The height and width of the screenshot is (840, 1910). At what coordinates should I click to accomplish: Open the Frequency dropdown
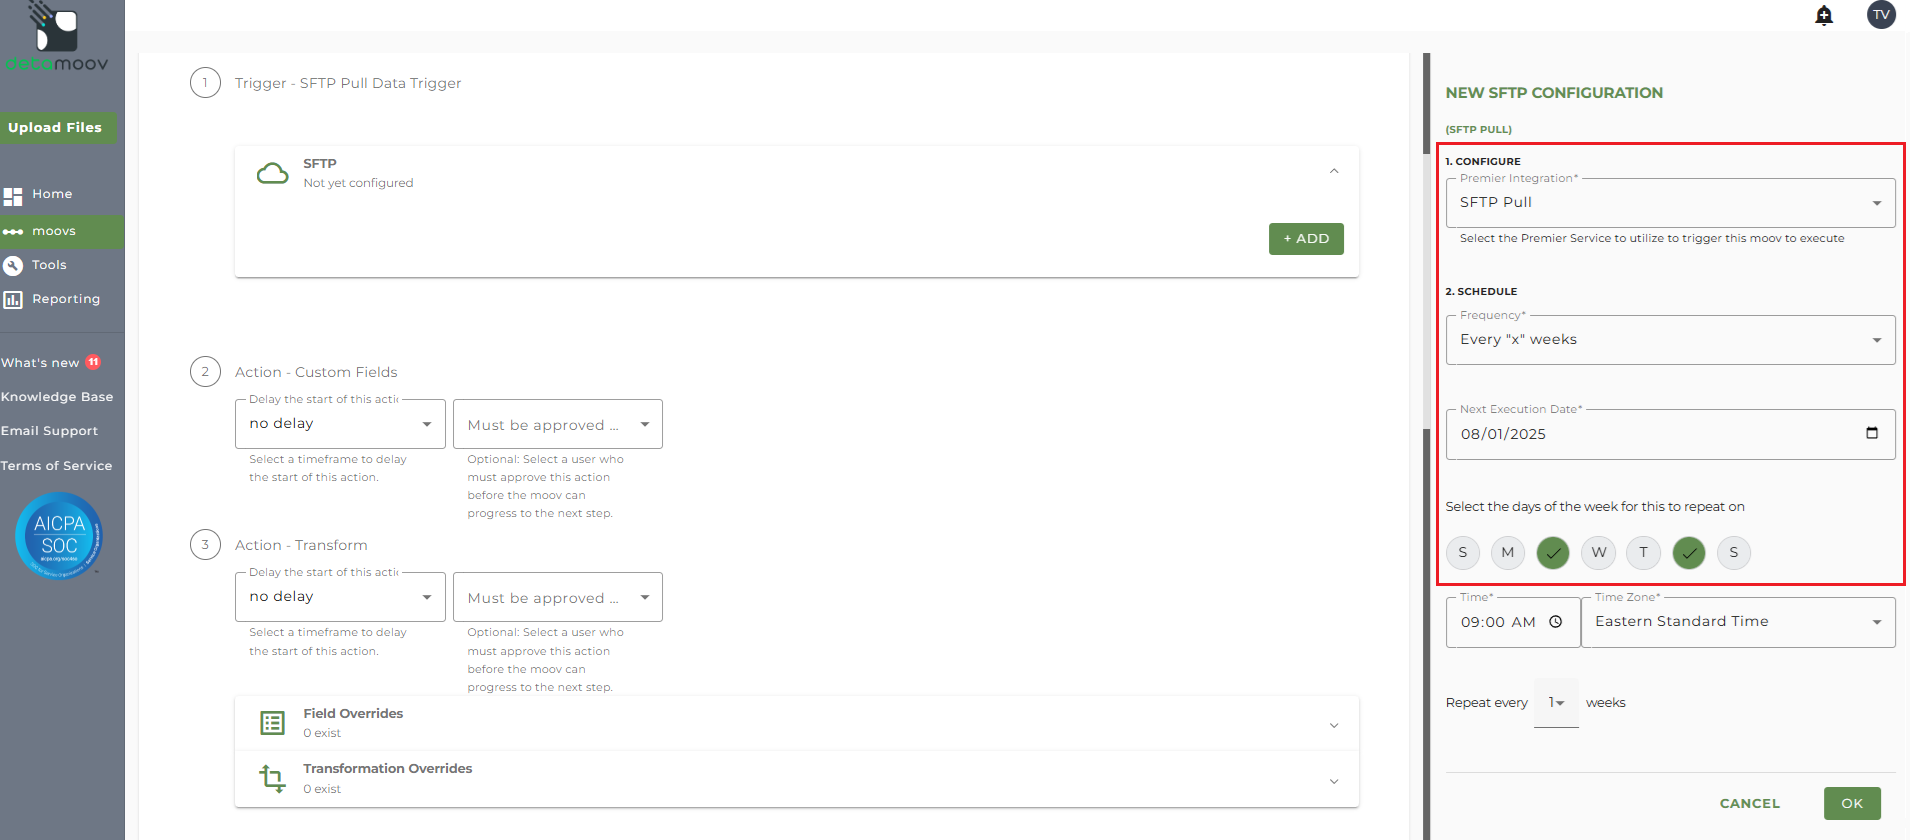[1670, 340]
